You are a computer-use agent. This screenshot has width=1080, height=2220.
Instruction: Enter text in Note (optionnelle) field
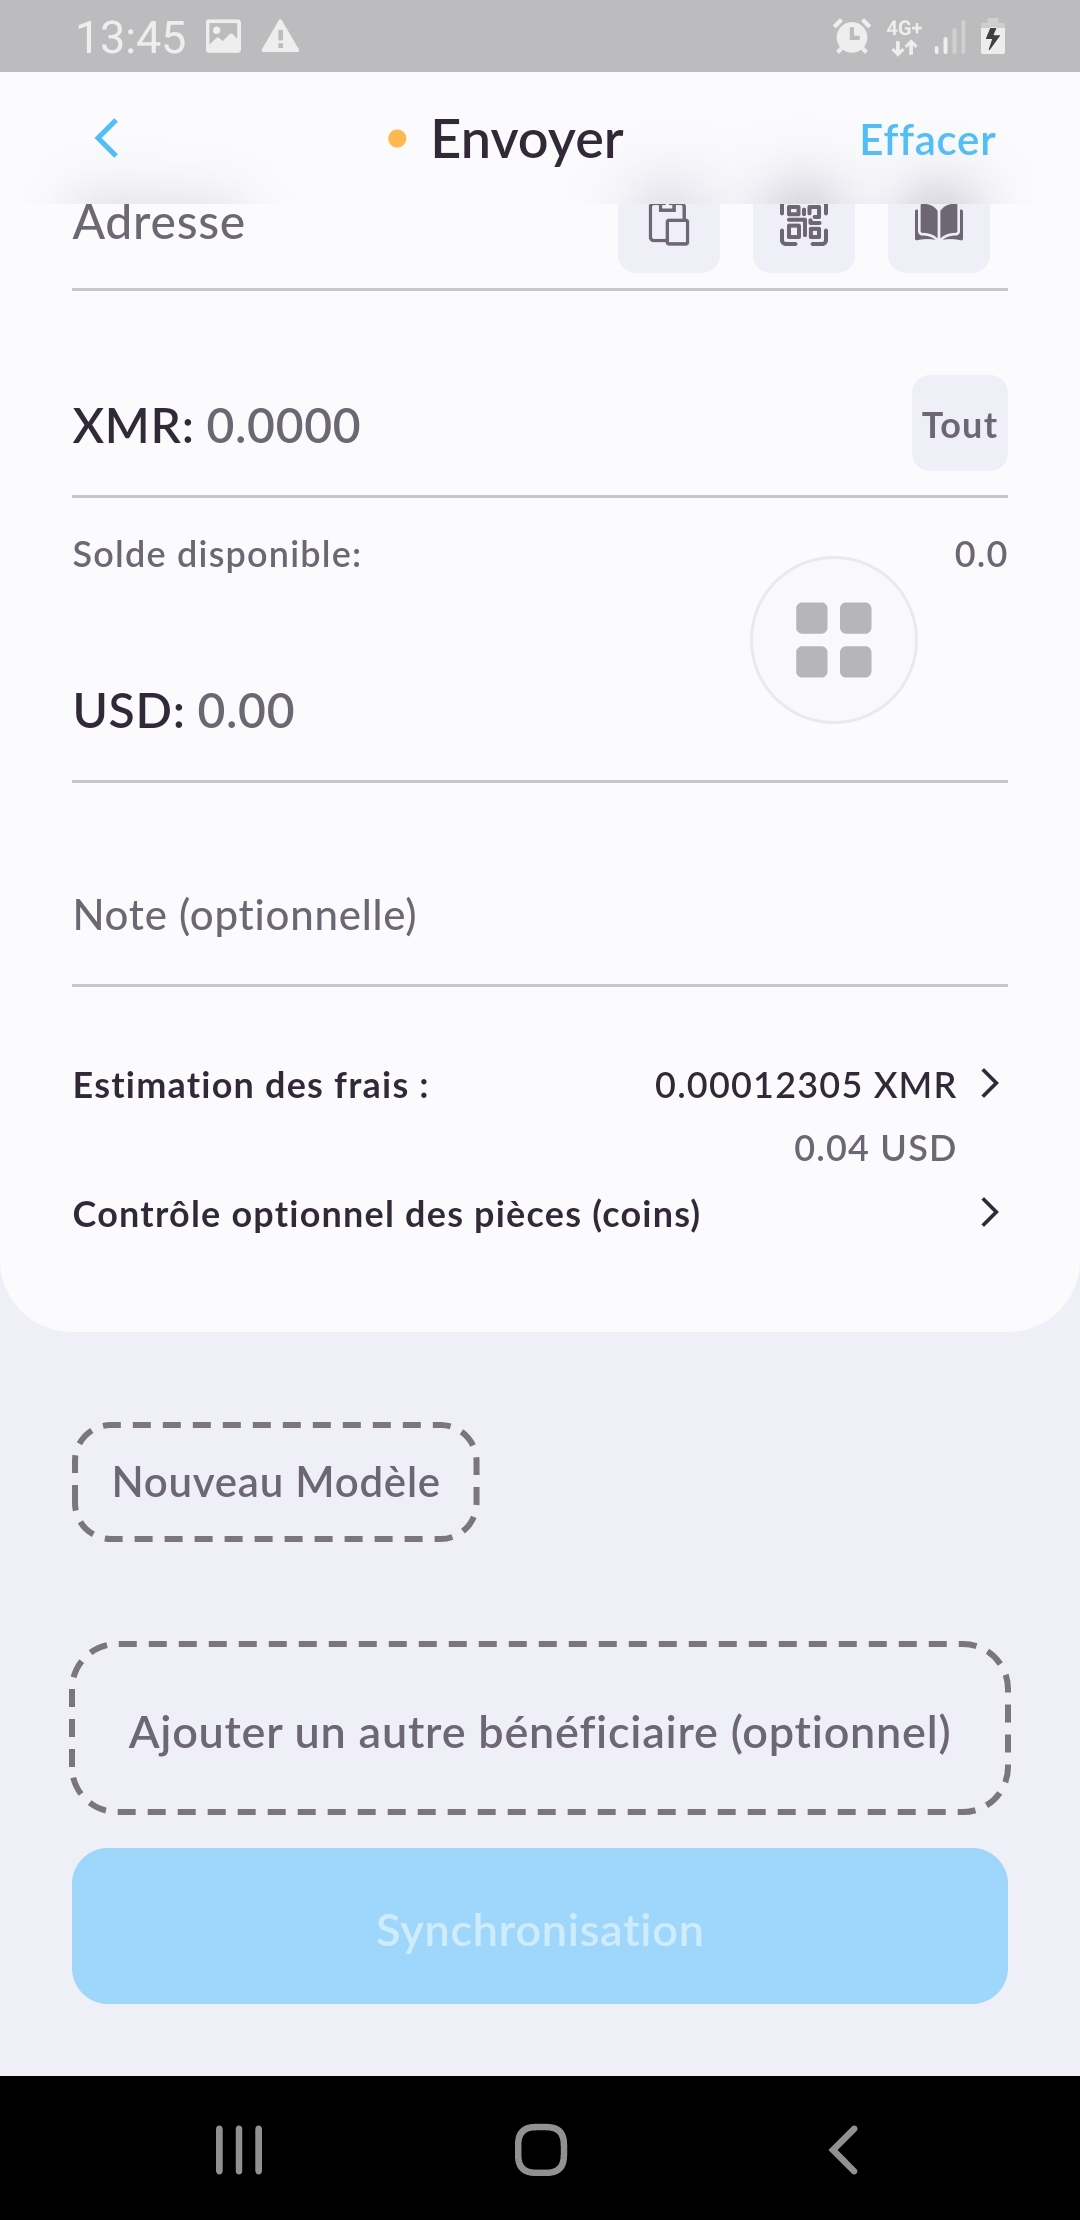[x=540, y=915]
